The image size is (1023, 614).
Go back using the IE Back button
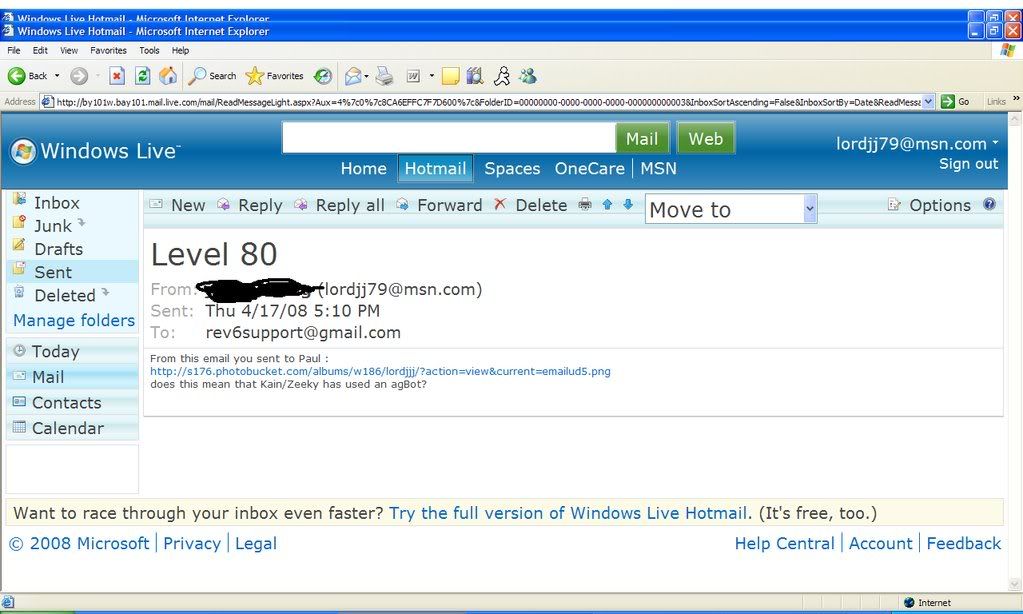point(27,76)
